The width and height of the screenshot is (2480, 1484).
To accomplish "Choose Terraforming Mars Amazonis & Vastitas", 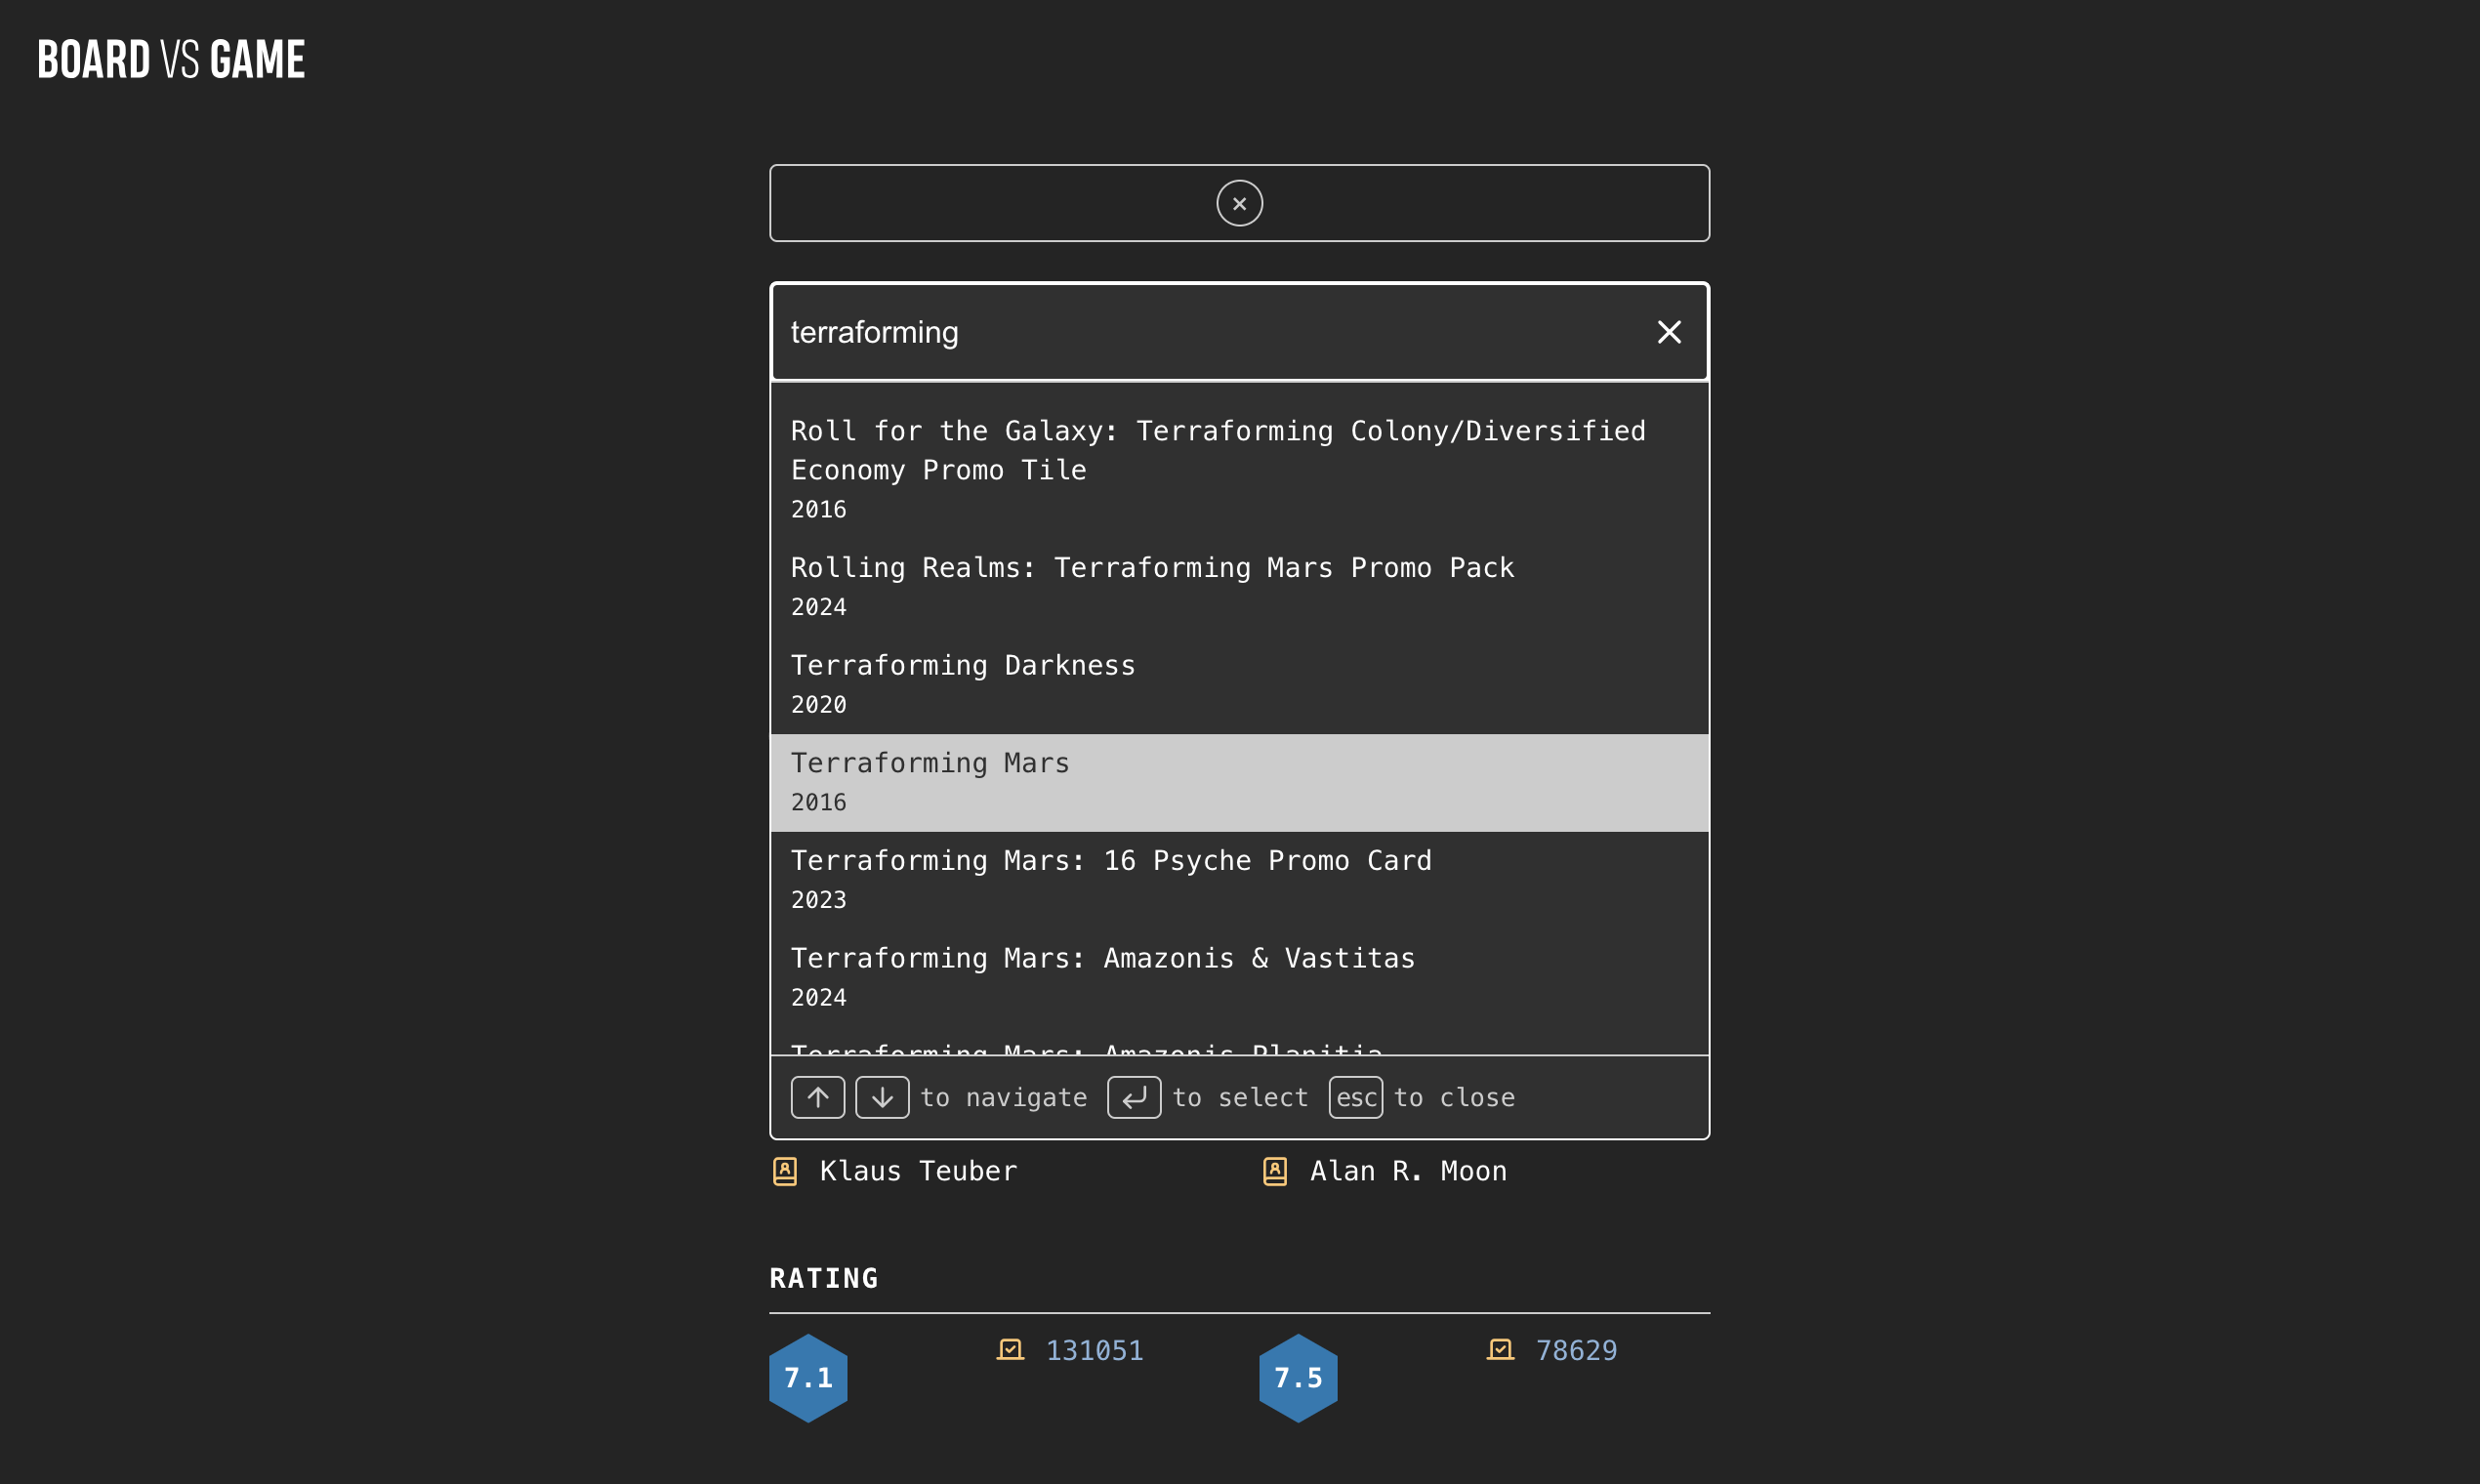I will pos(1239,977).
